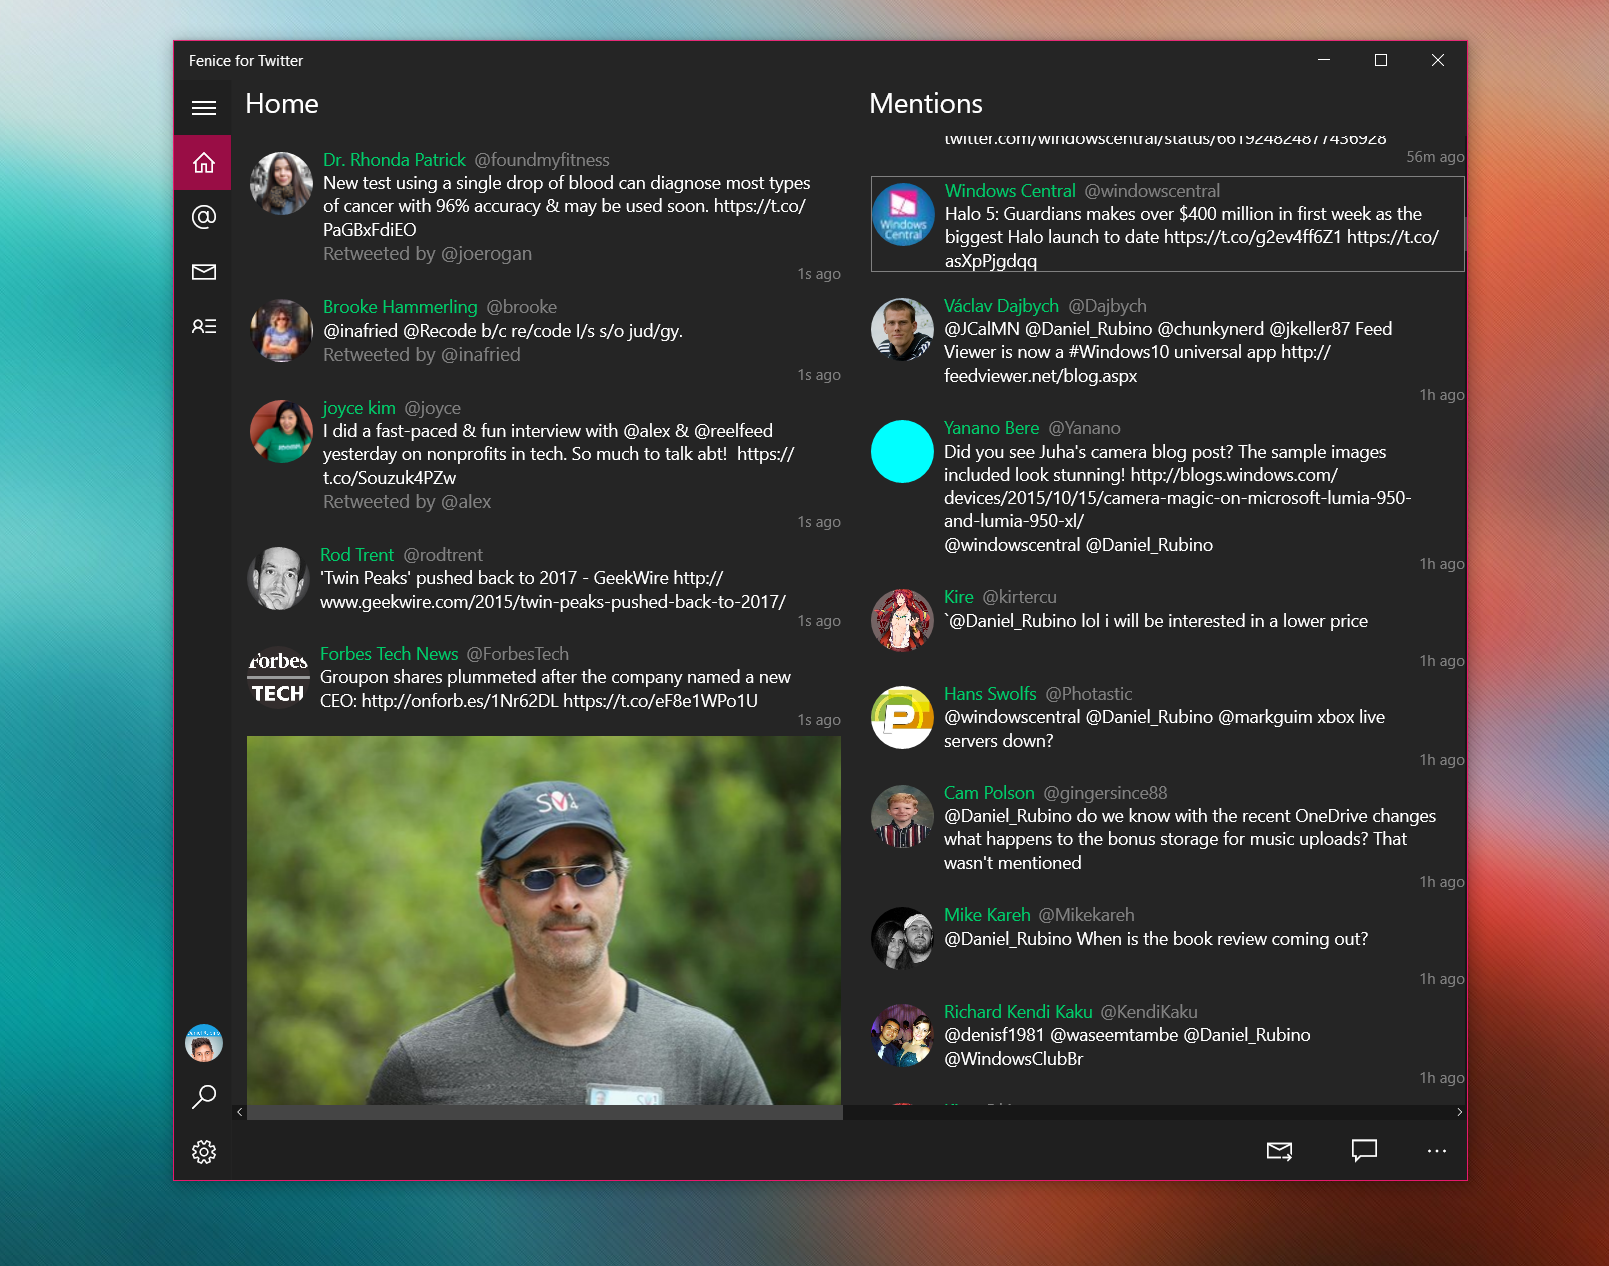
Task: Select the OneDrive changes question tweet
Action: (x=1190, y=839)
